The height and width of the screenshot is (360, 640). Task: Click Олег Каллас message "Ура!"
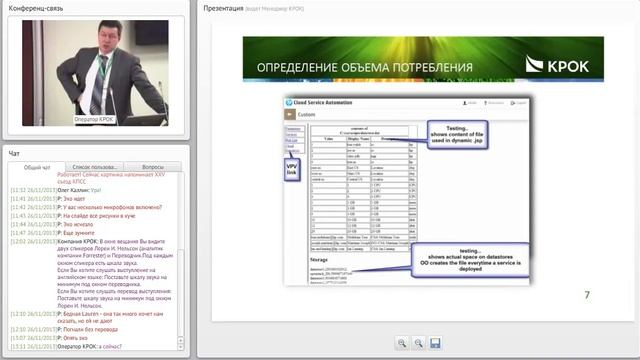tap(96, 190)
